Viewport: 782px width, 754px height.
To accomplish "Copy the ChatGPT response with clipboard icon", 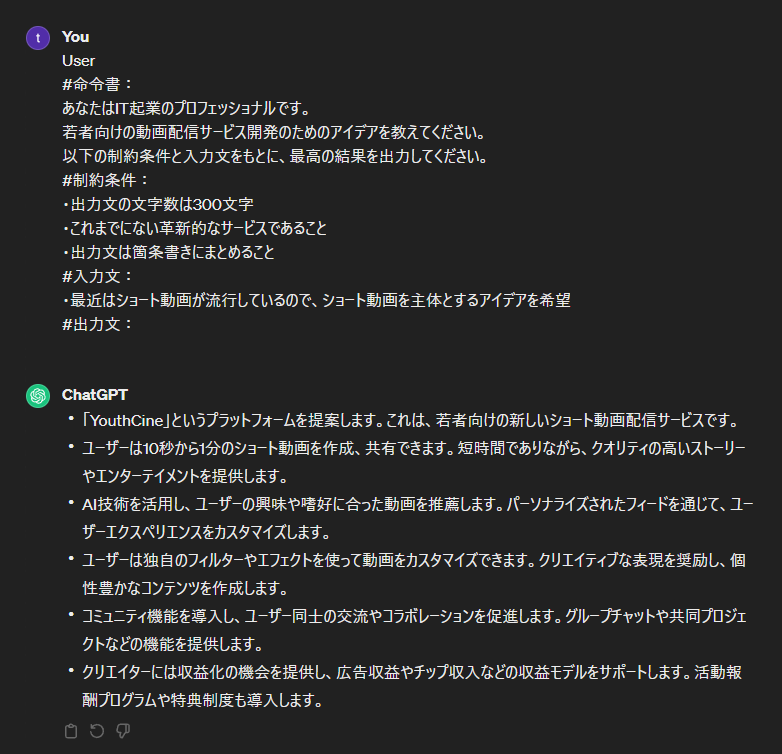I will point(71,731).
